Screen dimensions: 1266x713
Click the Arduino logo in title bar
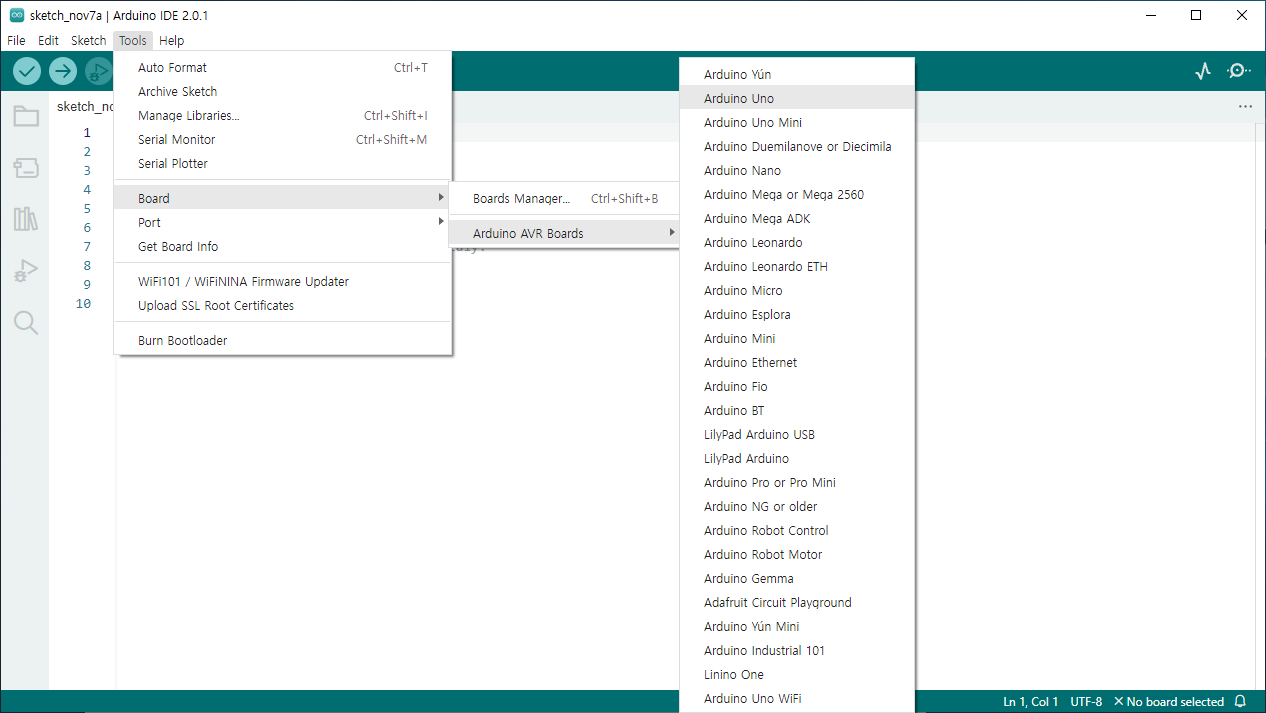pos(17,15)
